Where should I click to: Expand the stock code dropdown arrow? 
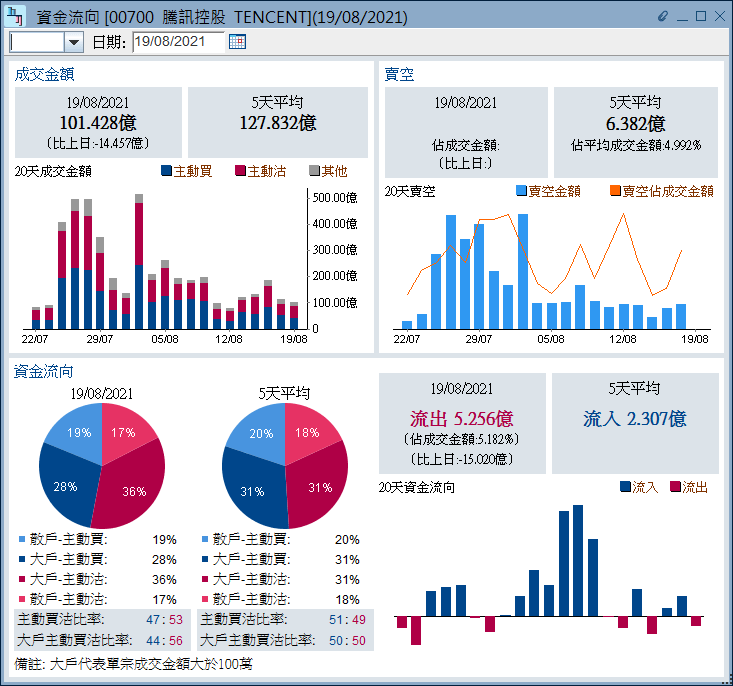coord(74,41)
